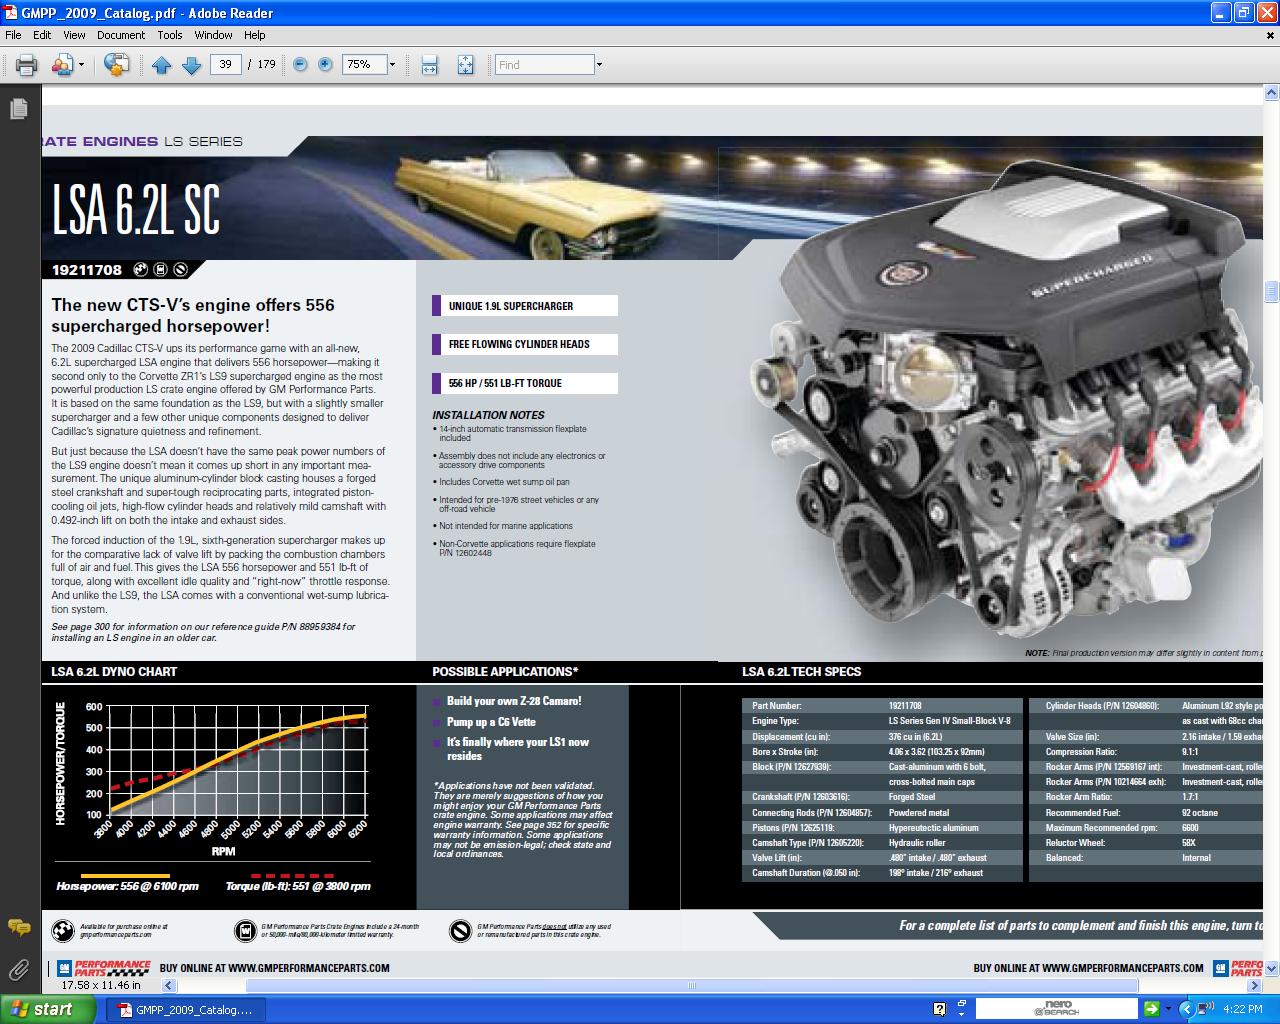Click the warranty badge icon in page footer
This screenshot has width=1280, height=1024.
pyautogui.click(x=245, y=931)
